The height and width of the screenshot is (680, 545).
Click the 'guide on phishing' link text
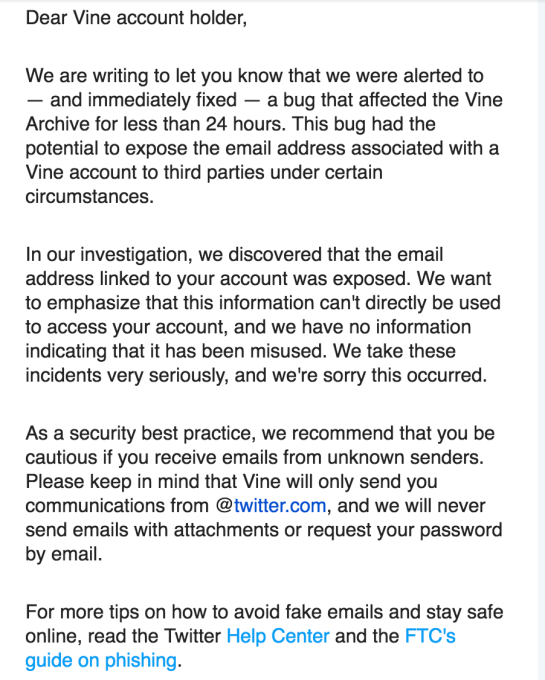[101, 660]
